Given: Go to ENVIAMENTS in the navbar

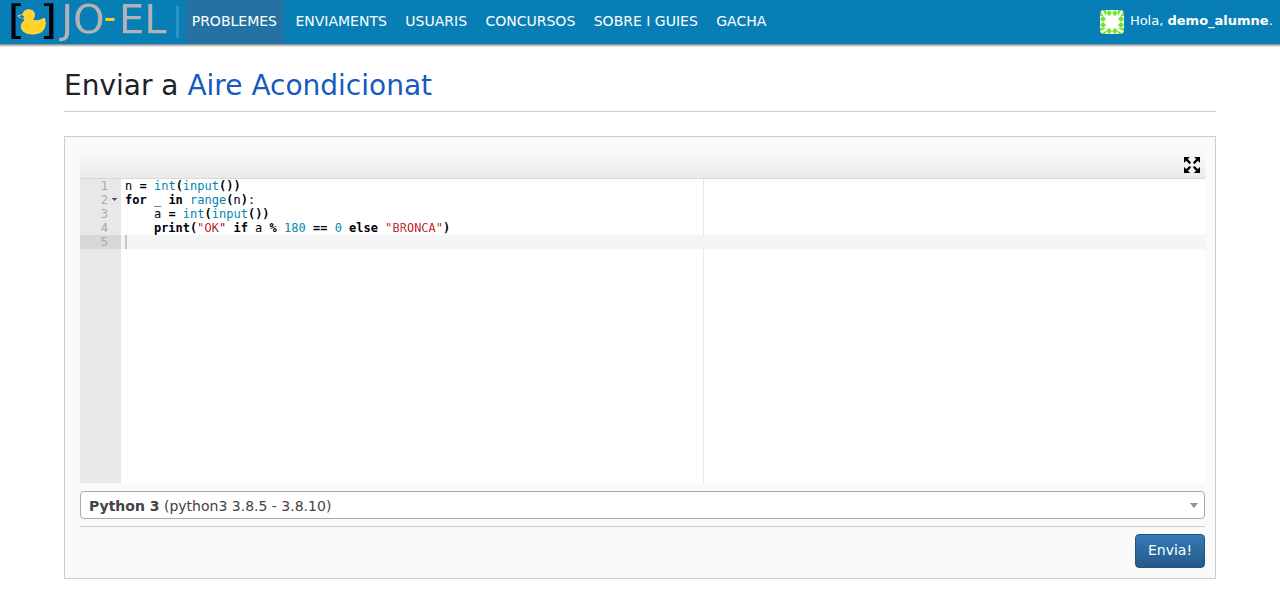Looking at the screenshot, I should tap(341, 22).
